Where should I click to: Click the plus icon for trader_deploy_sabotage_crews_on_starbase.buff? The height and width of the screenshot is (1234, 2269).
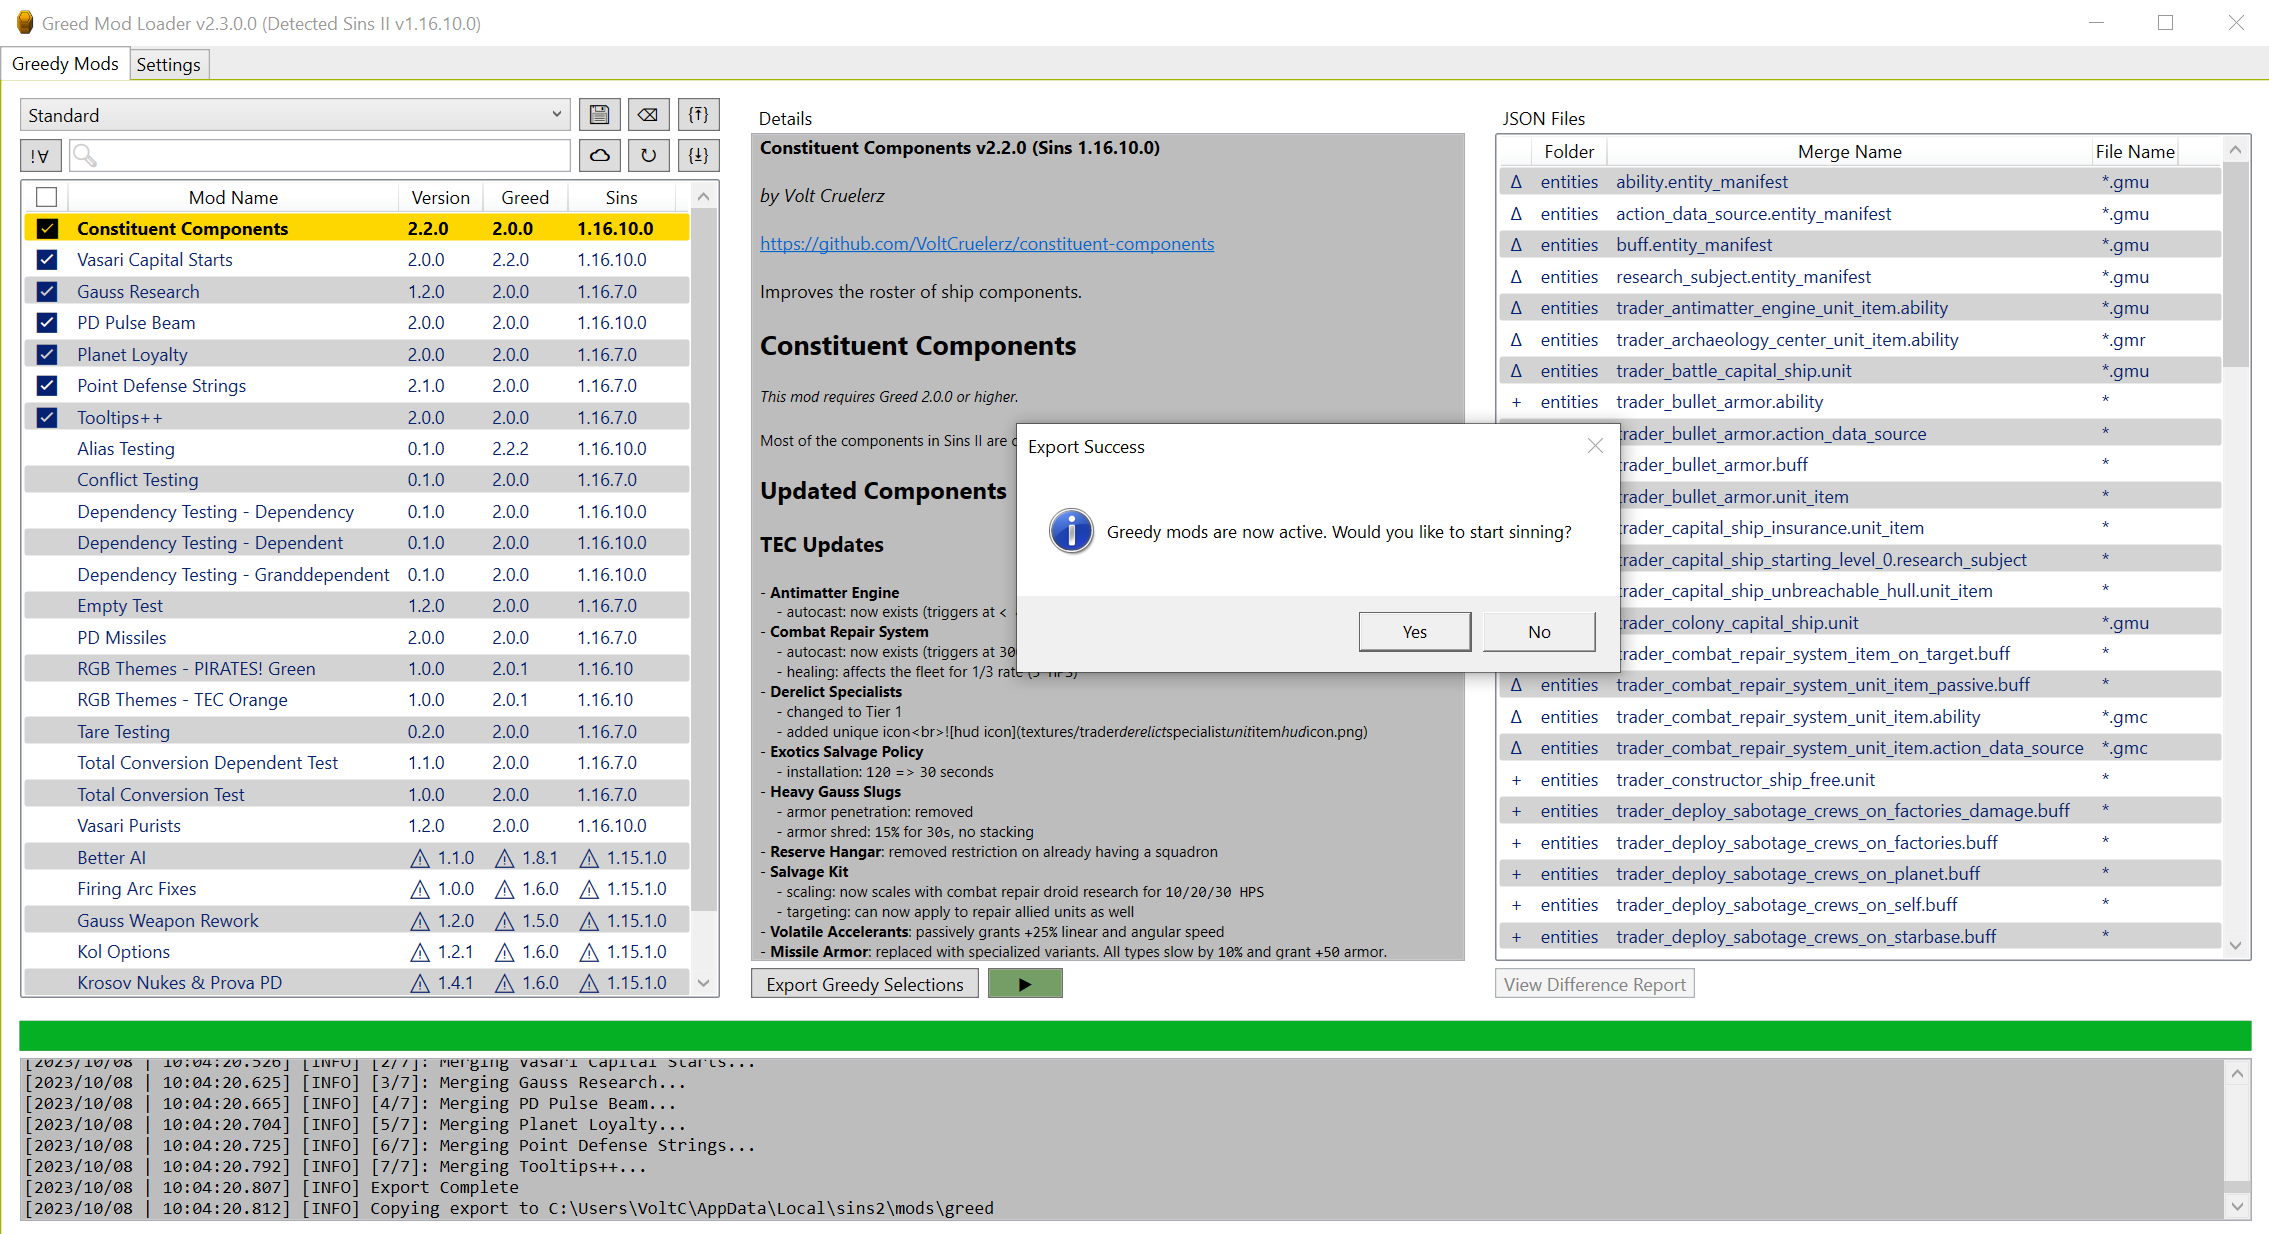pos(1516,937)
